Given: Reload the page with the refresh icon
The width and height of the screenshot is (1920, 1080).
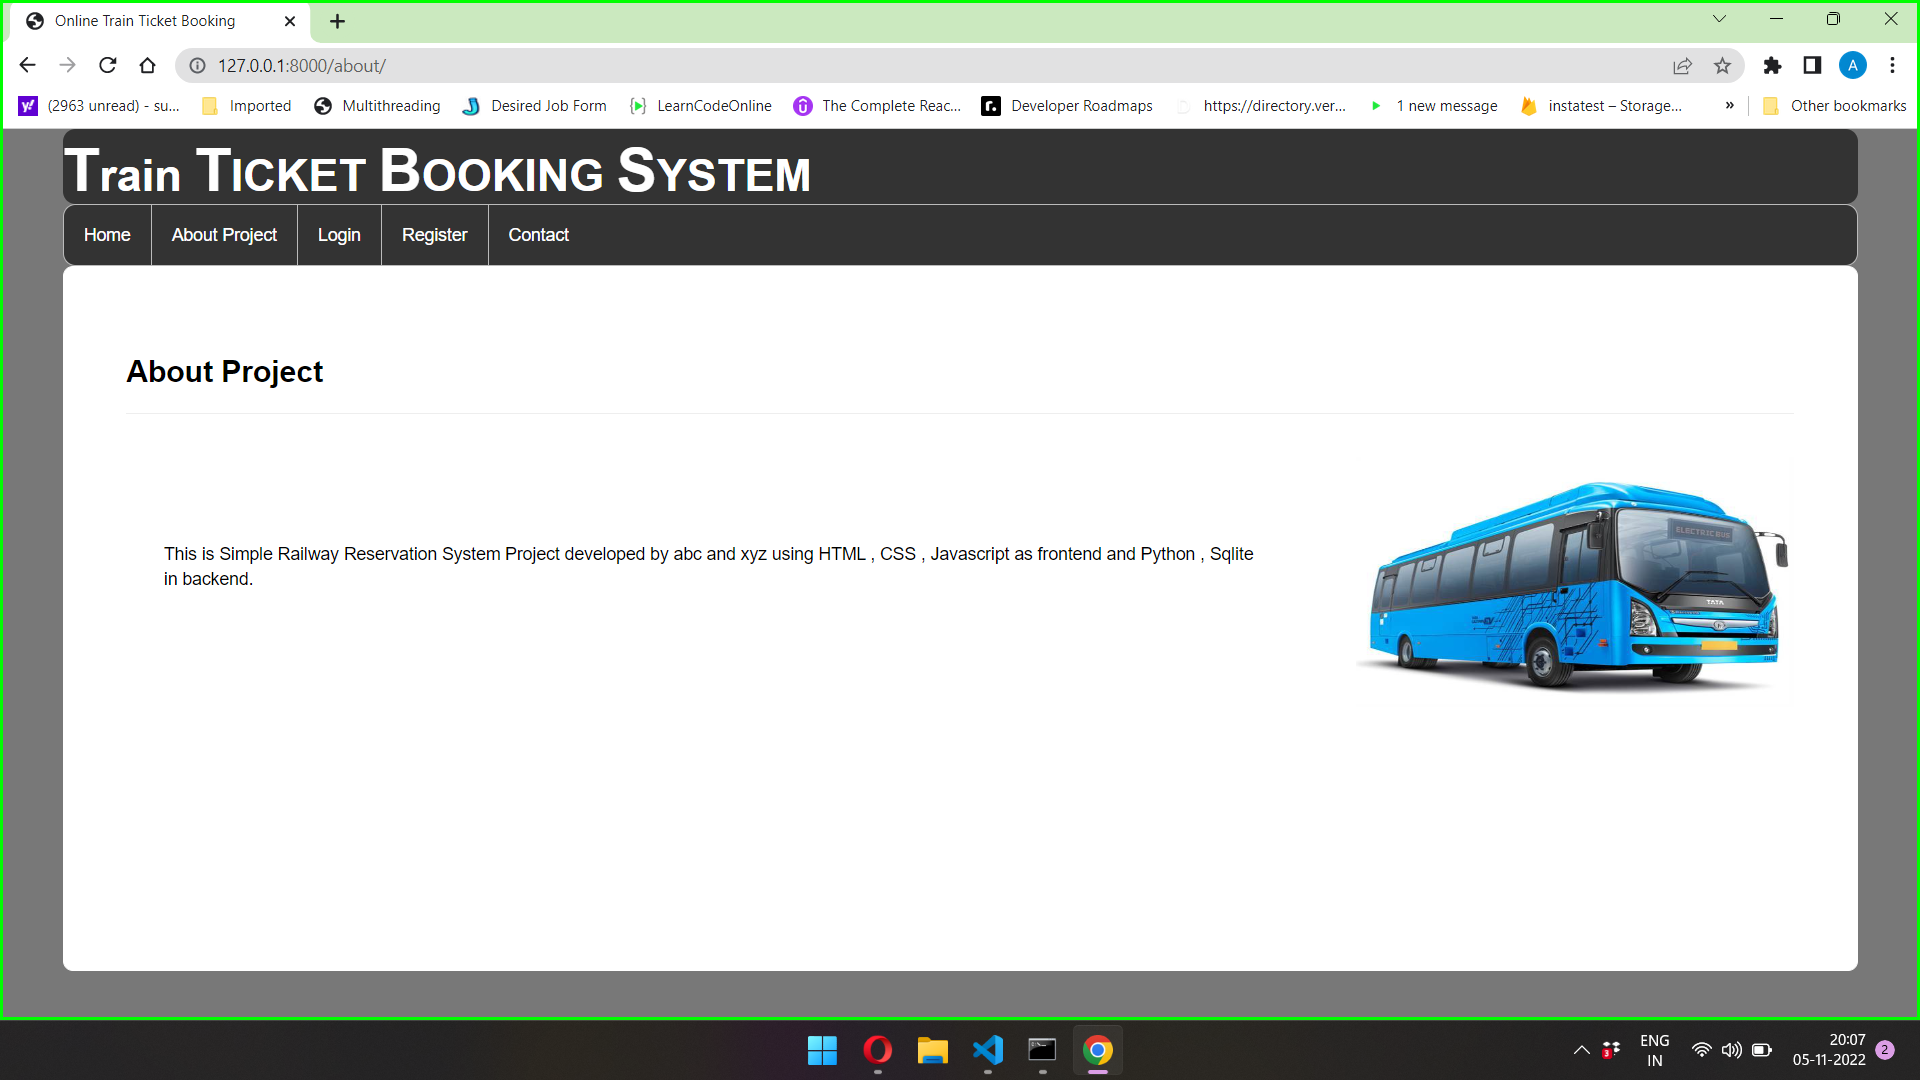Looking at the screenshot, I should click(108, 66).
